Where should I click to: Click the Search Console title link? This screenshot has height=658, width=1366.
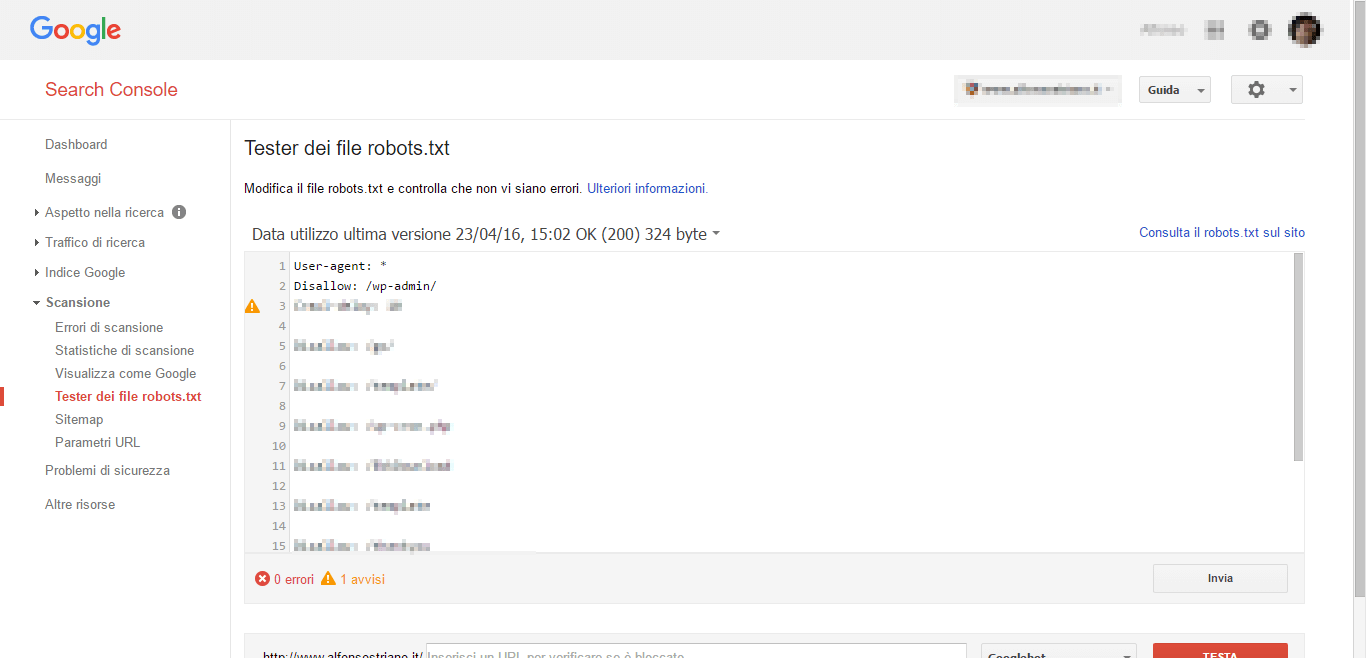tap(111, 90)
